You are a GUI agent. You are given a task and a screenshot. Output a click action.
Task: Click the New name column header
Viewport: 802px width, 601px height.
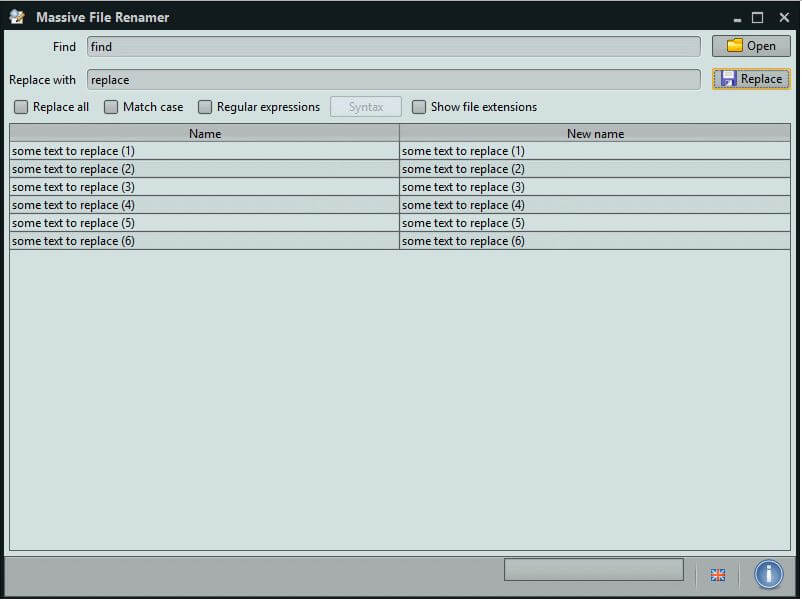pyautogui.click(x=594, y=133)
